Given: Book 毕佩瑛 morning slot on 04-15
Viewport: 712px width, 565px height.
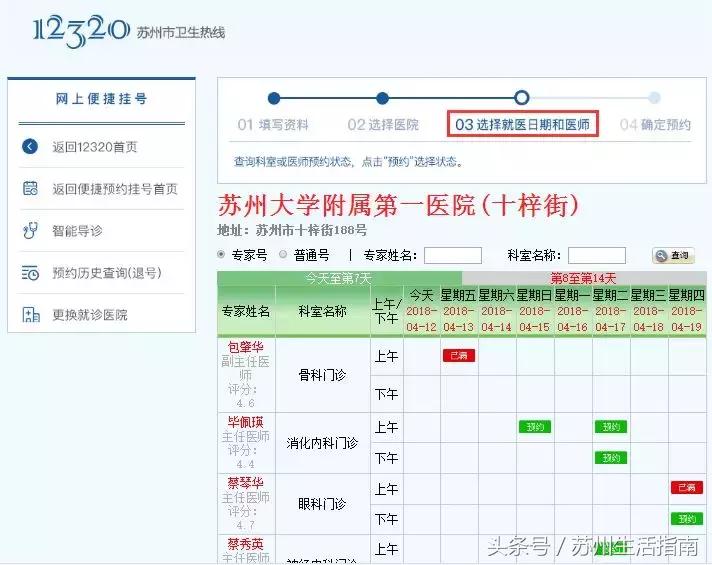Looking at the screenshot, I should 535,426.
